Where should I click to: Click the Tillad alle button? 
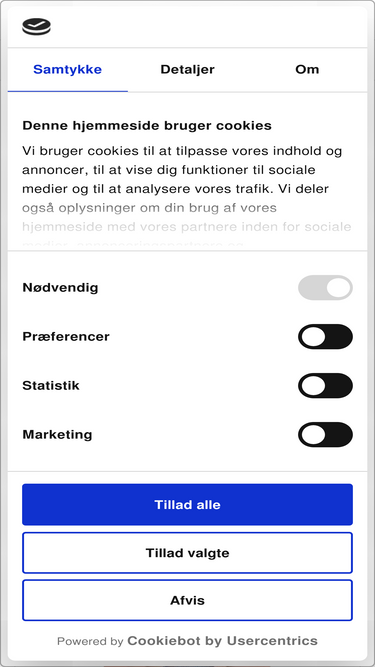pos(188,505)
